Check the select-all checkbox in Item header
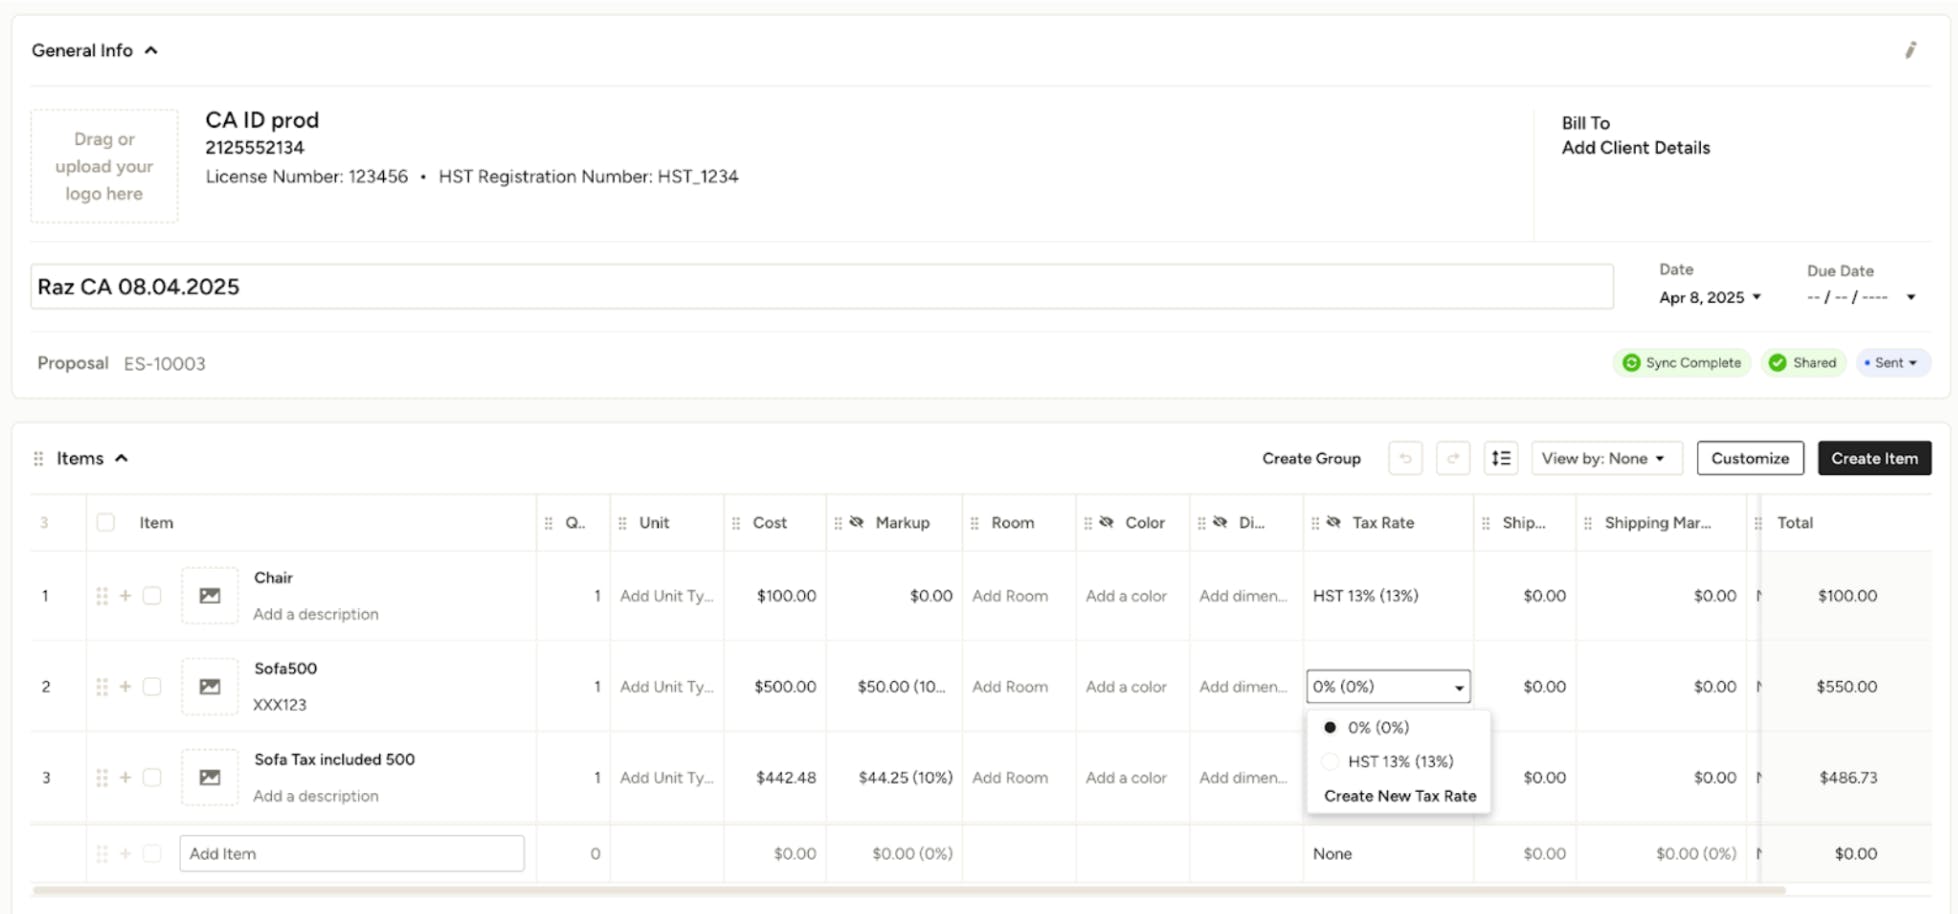The image size is (1958, 914). point(106,522)
